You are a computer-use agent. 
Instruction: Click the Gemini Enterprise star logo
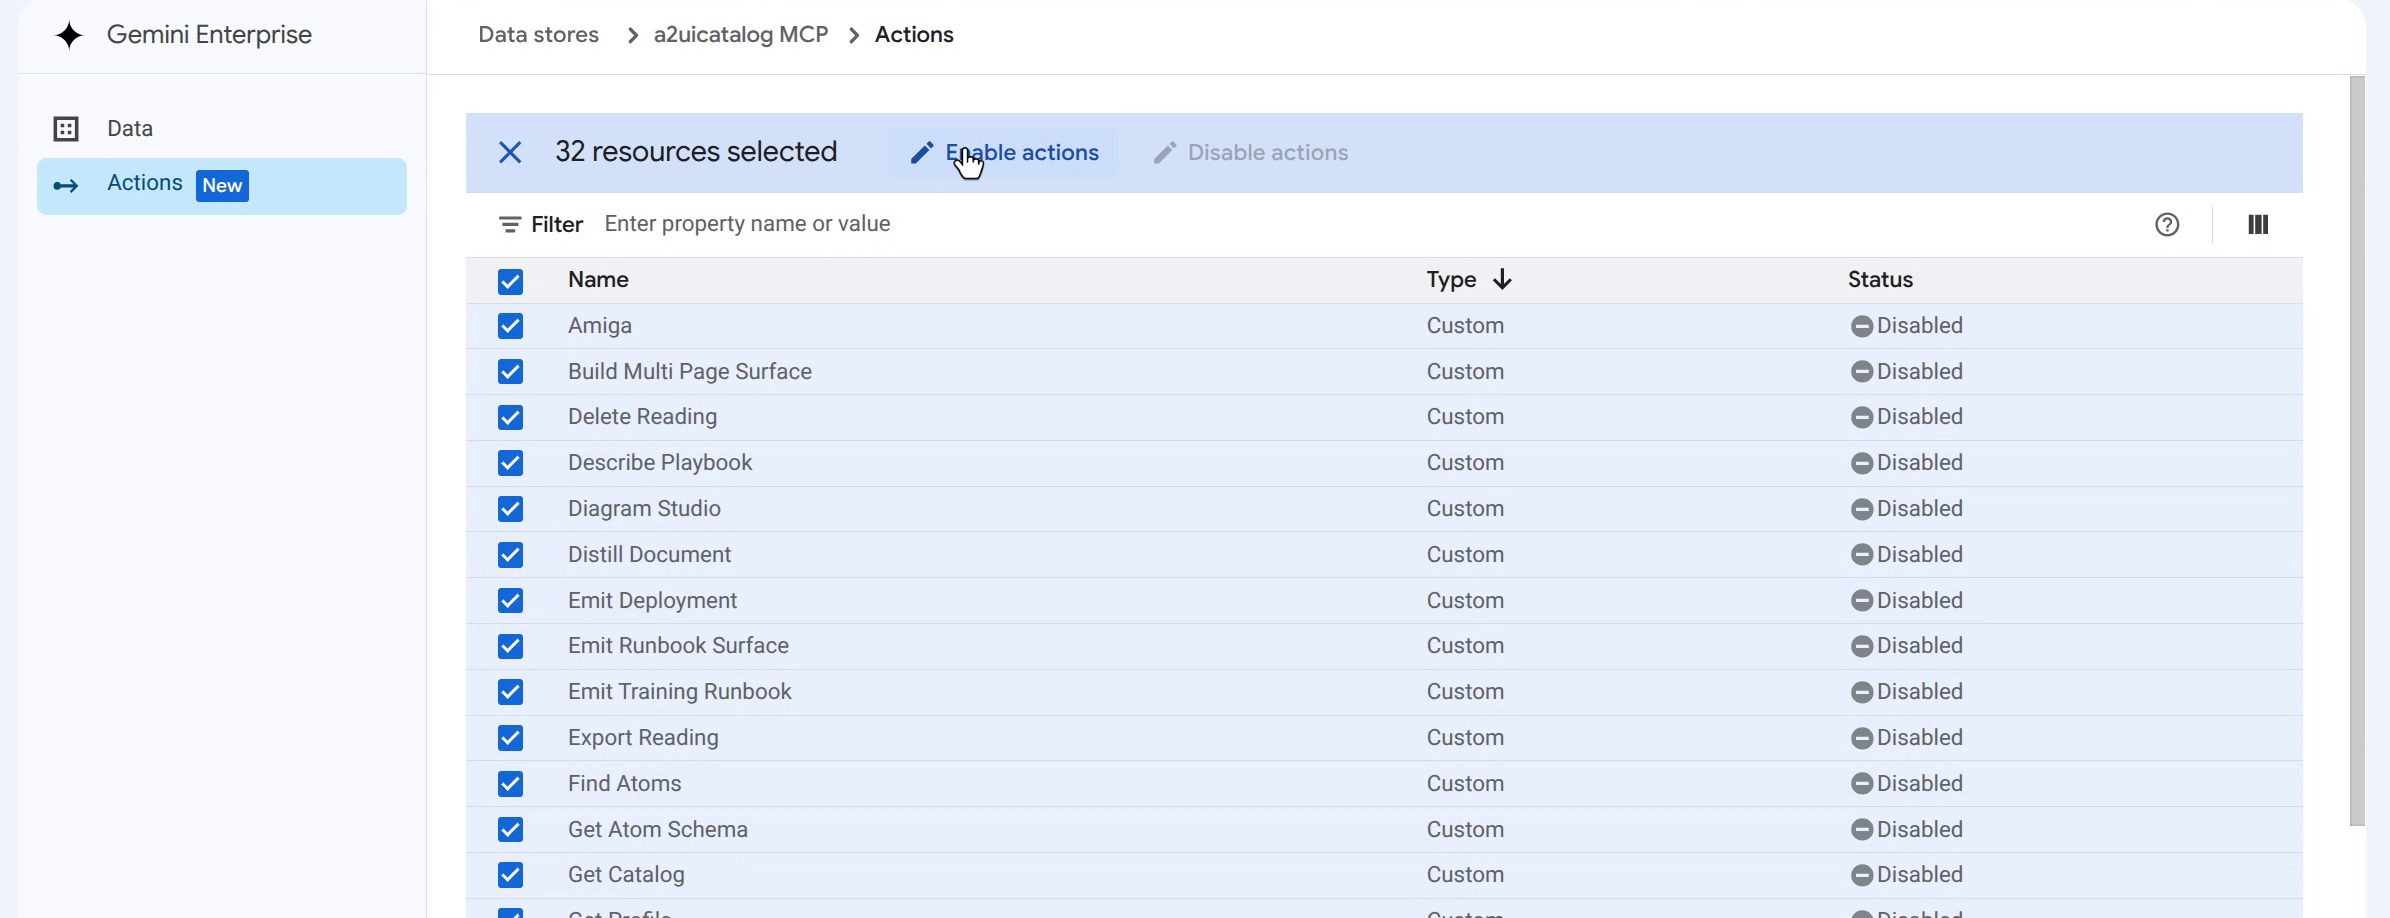(x=69, y=35)
